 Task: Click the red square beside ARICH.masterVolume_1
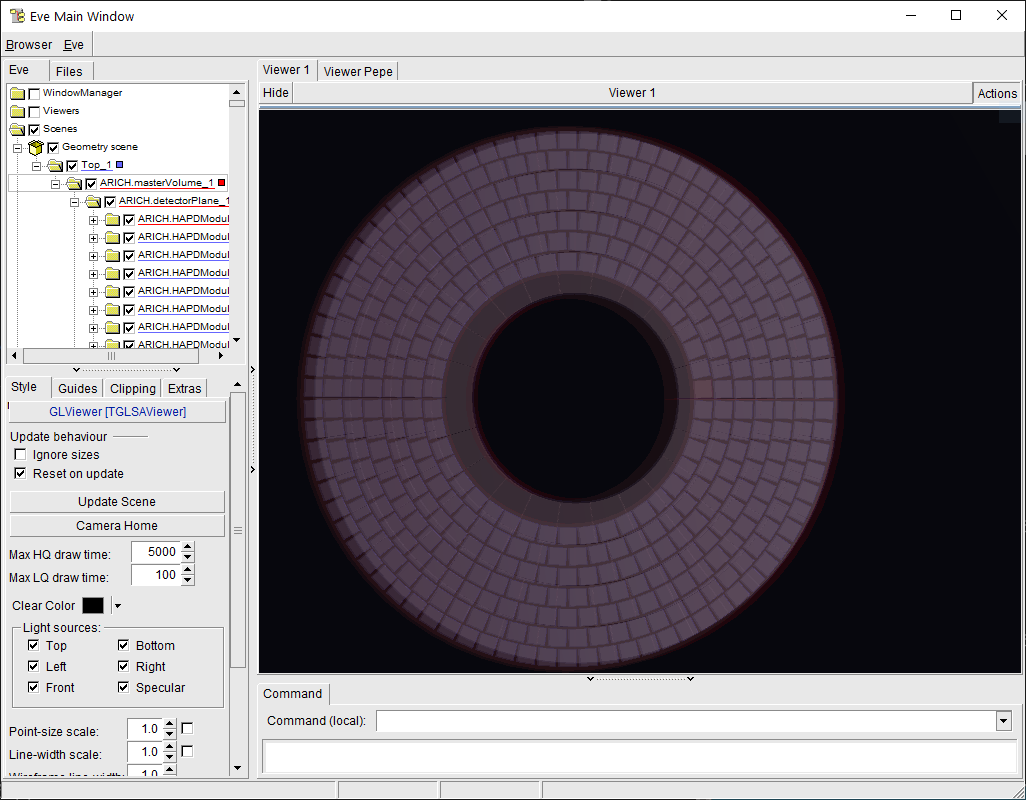[222, 182]
